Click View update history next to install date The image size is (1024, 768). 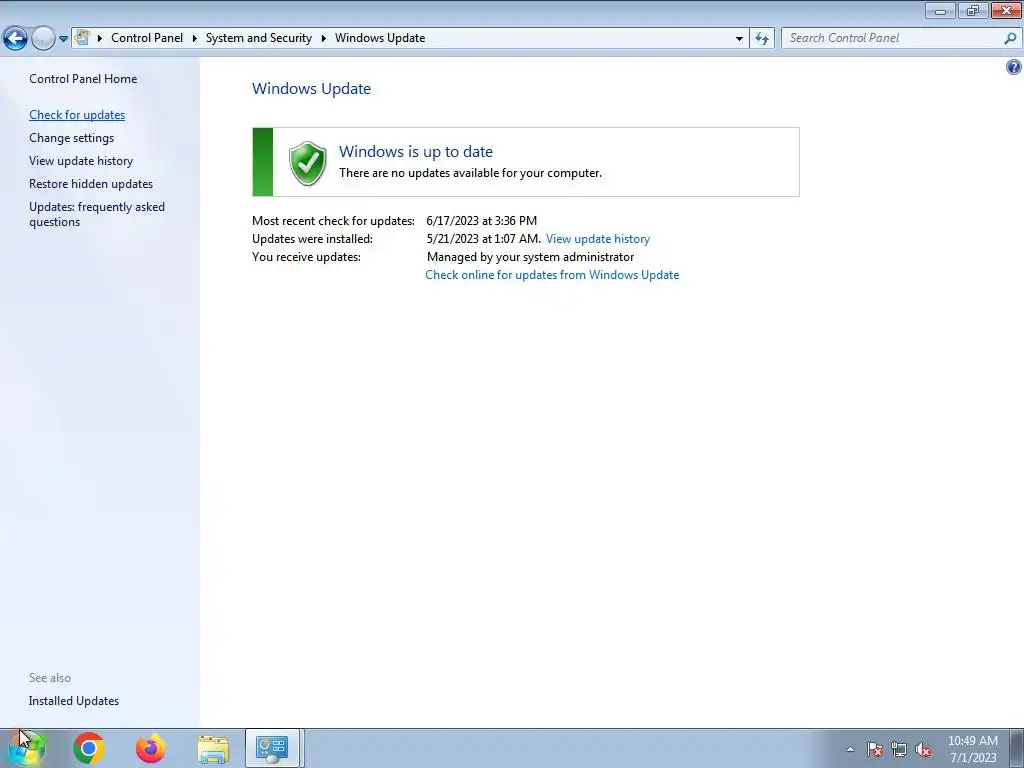(598, 239)
